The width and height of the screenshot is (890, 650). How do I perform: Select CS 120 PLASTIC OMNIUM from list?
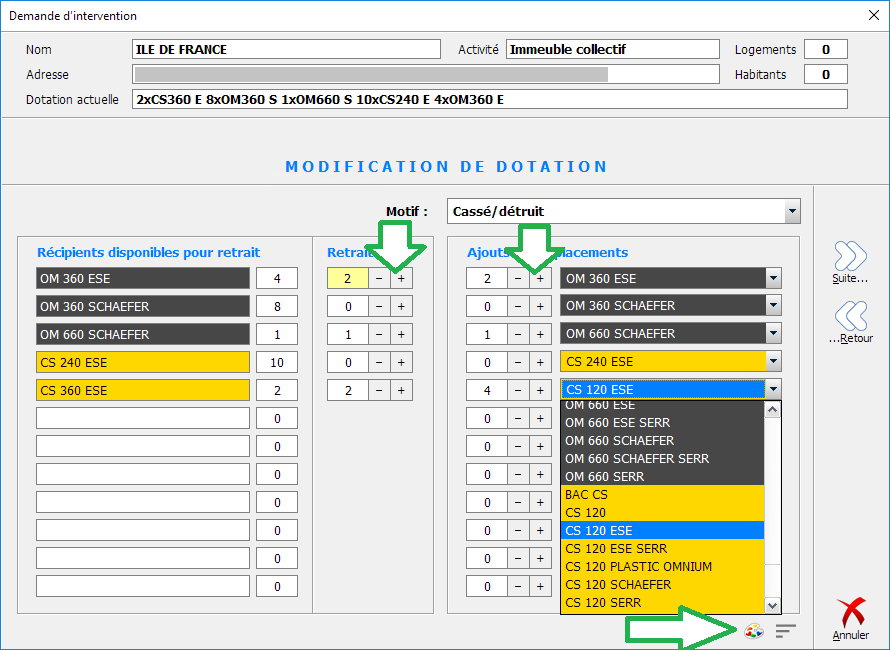click(662, 567)
